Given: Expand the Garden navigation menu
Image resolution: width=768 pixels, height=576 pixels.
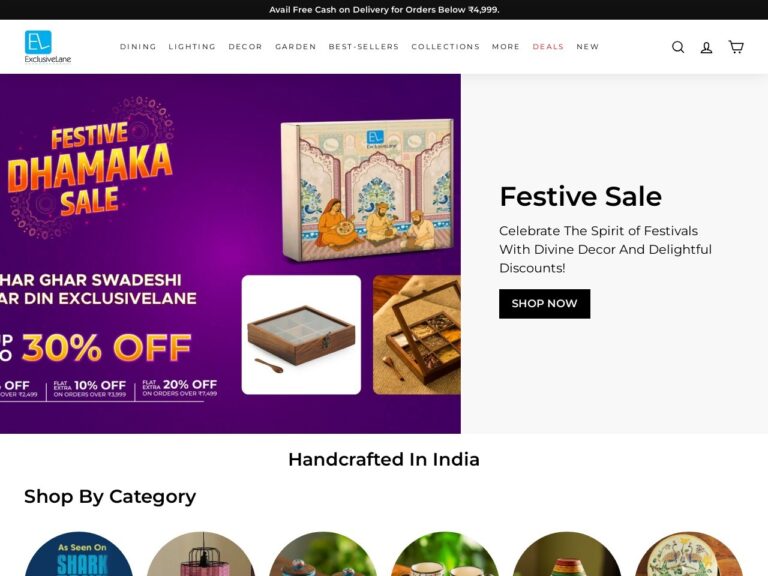Looking at the screenshot, I should (x=296, y=47).
